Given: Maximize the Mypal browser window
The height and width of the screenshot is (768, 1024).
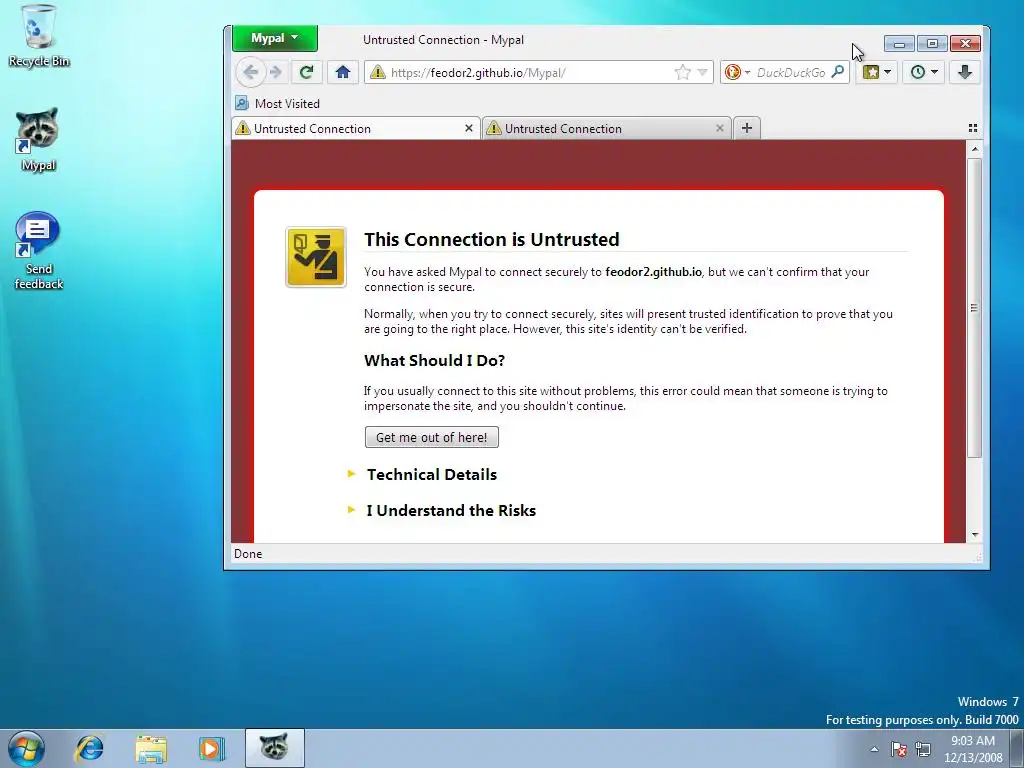Looking at the screenshot, I should point(932,44).
